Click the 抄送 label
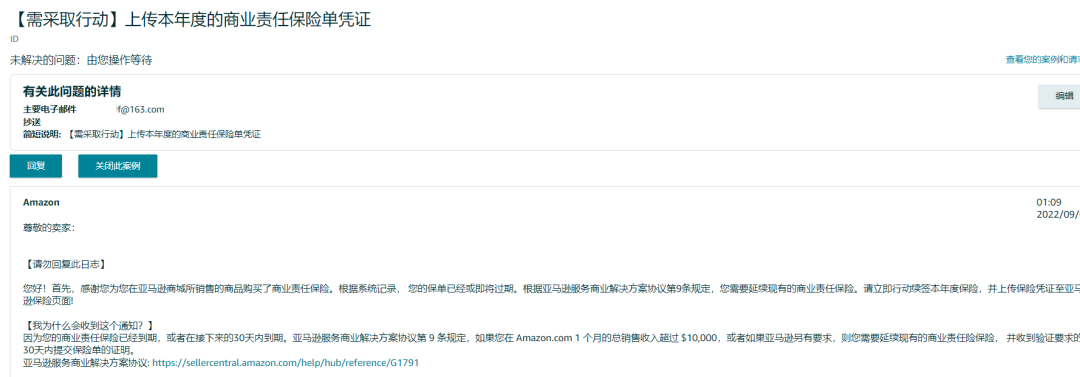The height and width of the screenshot is (377, 1080). [32, 122]
